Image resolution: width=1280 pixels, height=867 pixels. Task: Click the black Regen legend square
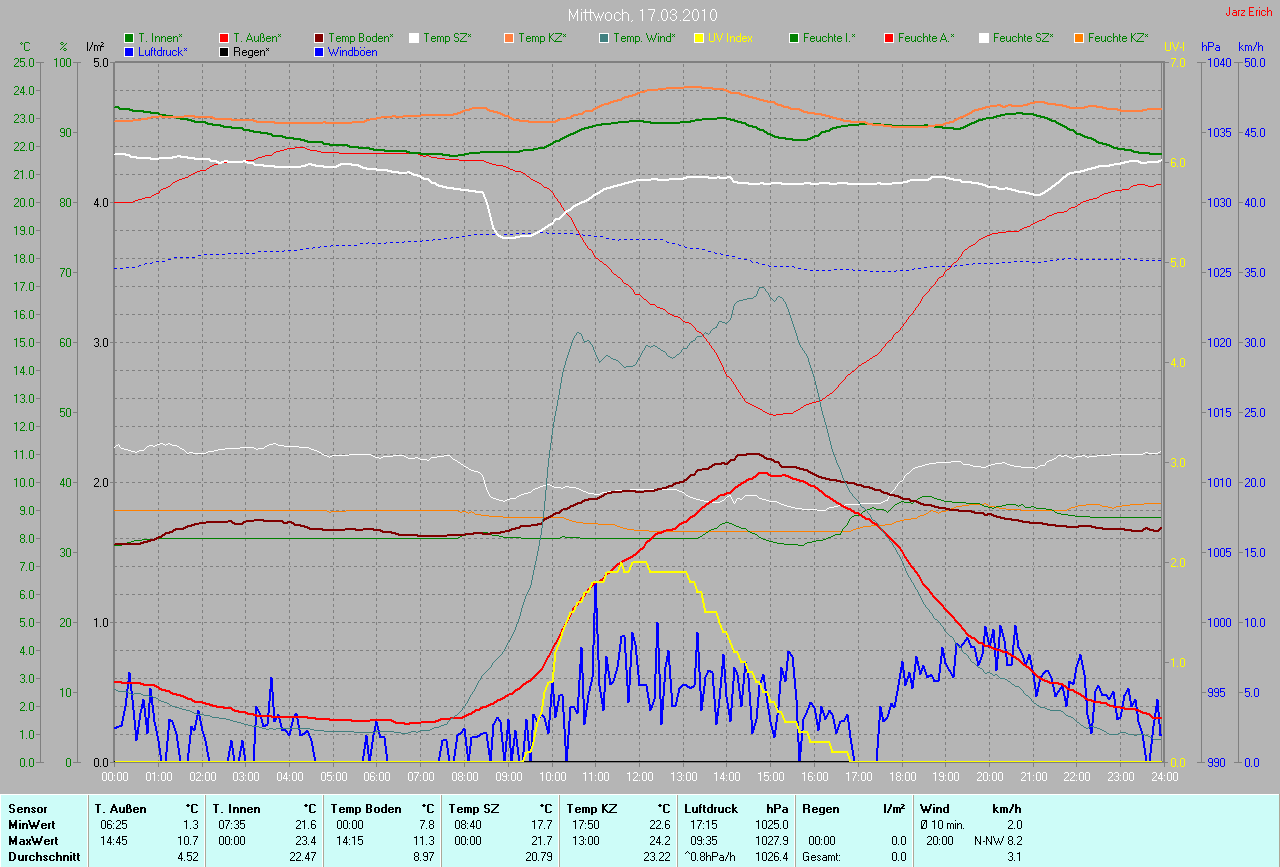pyautogui.click(x=224, y=52)
